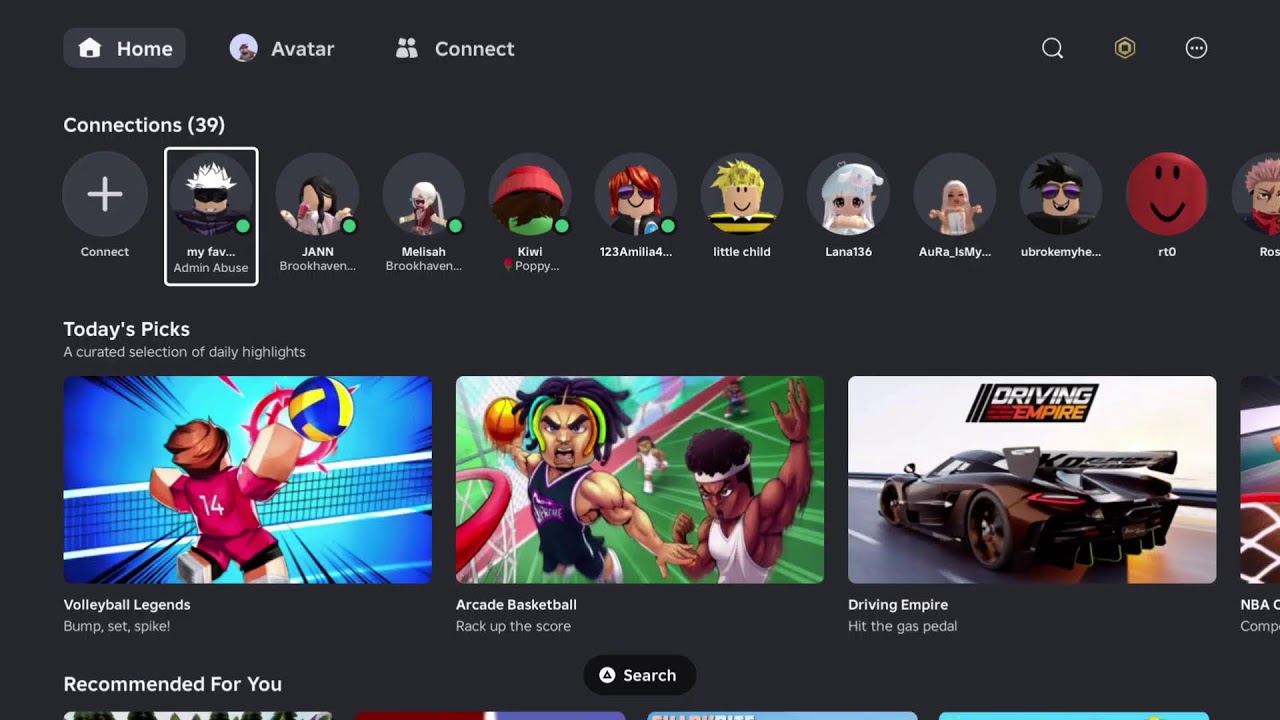Click the house icon in Home tab
The image size is (1280, 720).
pyautogui.click(x=90, y=48)
